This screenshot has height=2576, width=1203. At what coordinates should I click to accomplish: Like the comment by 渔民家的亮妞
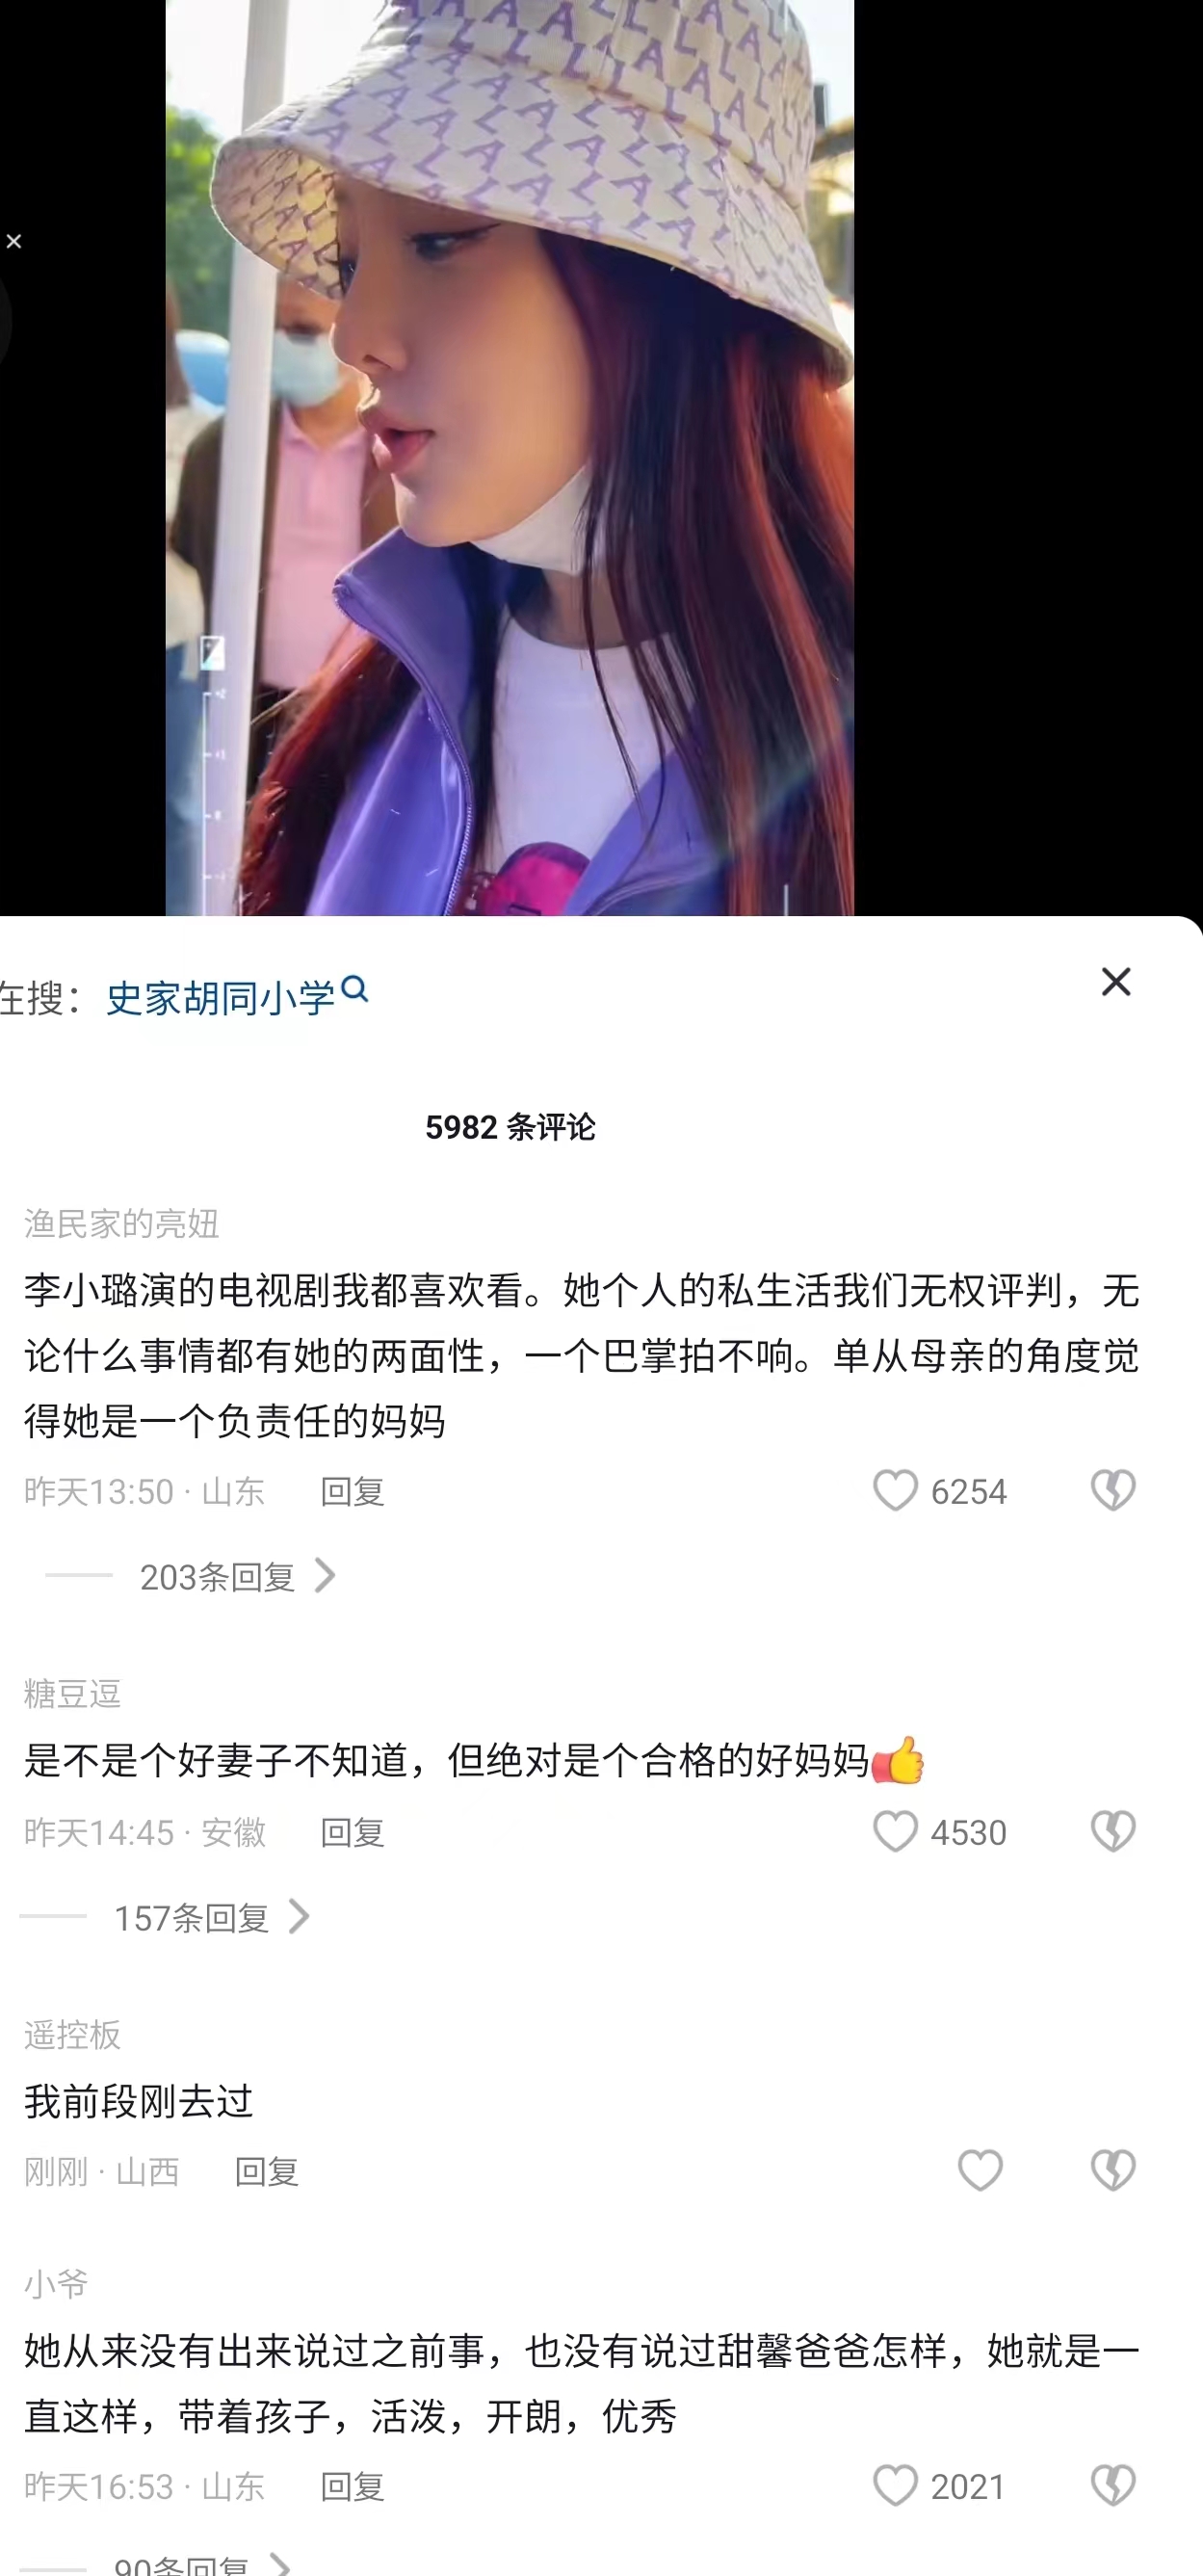click(x=895, y=1490)
